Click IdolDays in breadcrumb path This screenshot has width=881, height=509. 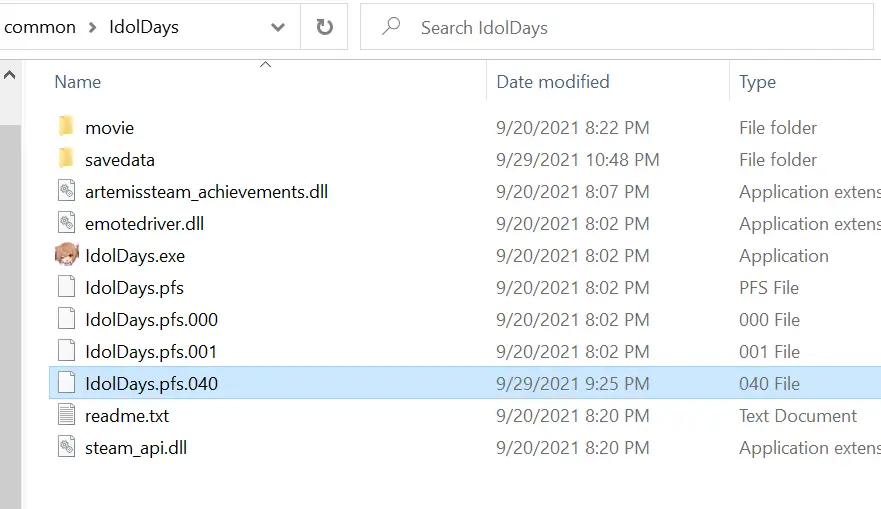[x=144, y=27]
